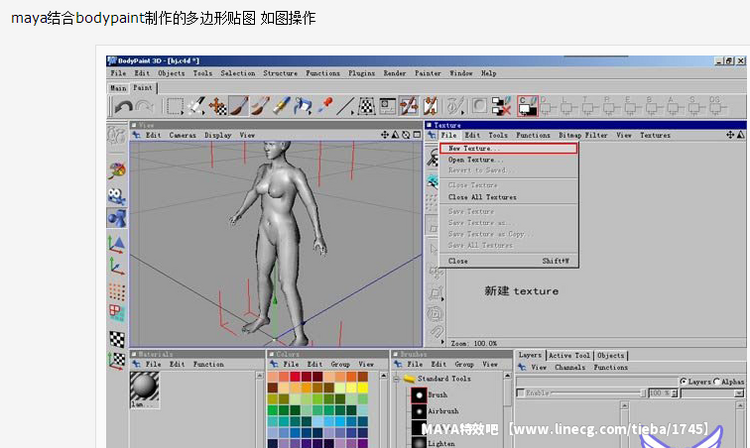This screenshot has width=750, height=448.
Task: Open the layer blend mode dropdown
Action: coord(739,393)
